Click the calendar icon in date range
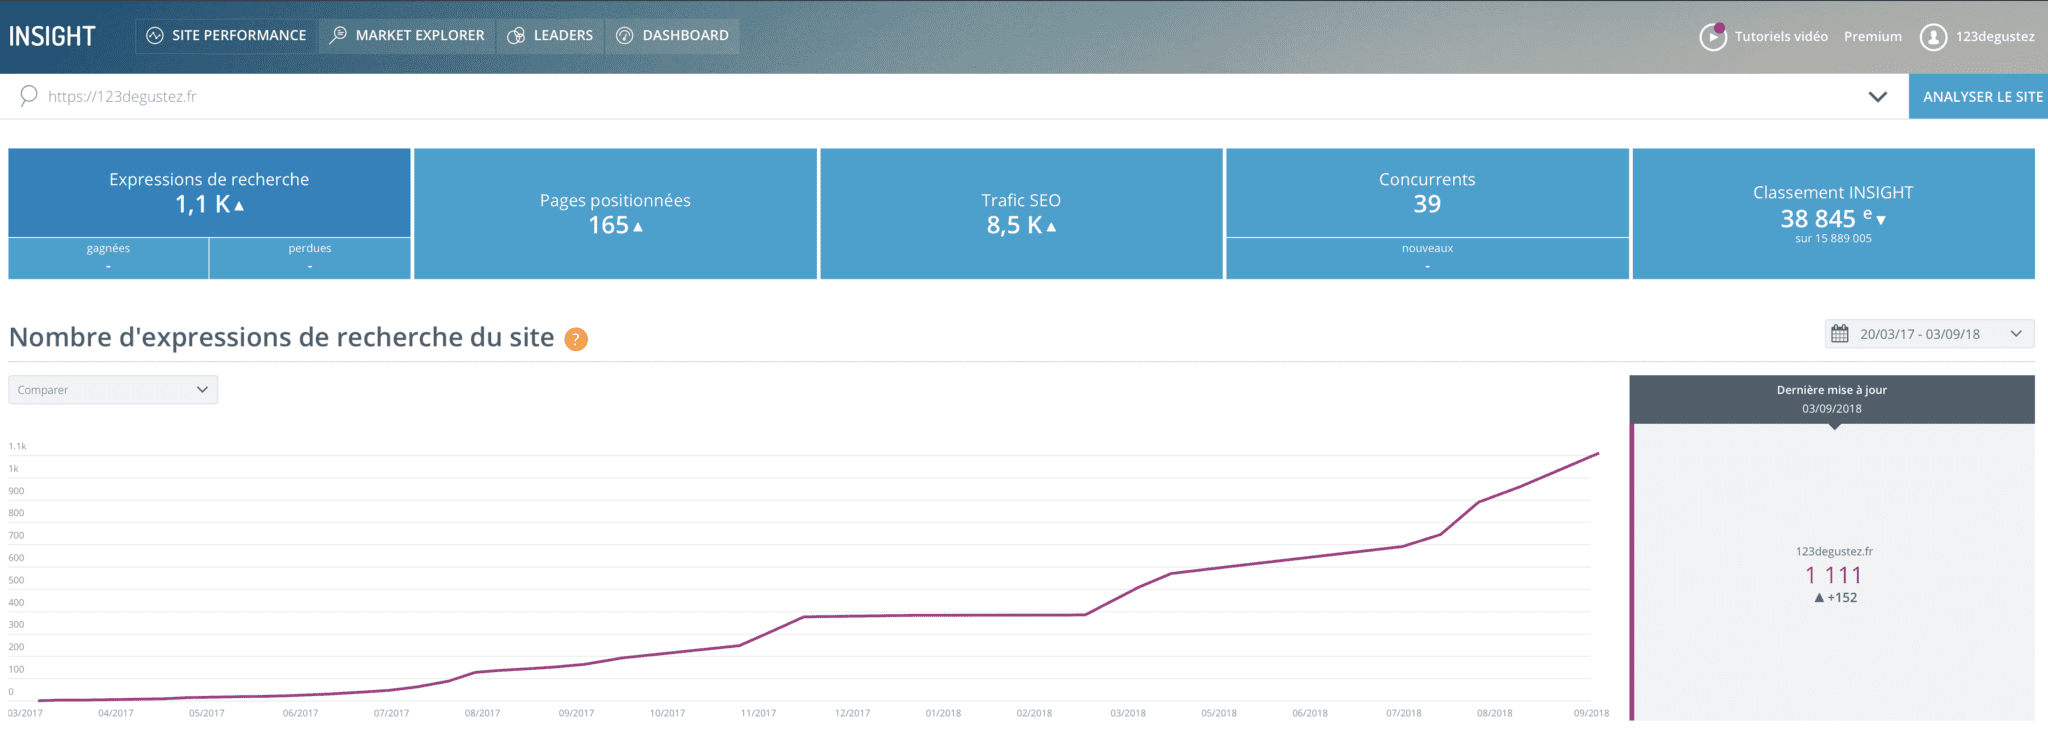 (1840, 334)
